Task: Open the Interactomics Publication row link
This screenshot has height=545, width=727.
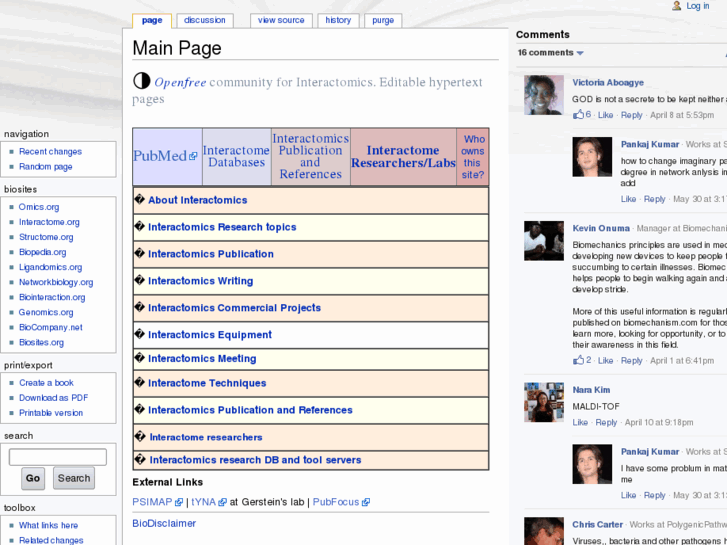Action: [x=211, y=254]
